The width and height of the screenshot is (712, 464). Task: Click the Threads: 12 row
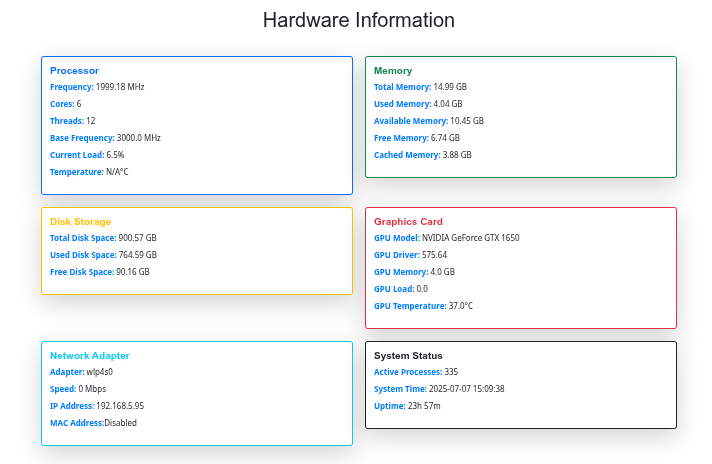[x=73, y=121]
